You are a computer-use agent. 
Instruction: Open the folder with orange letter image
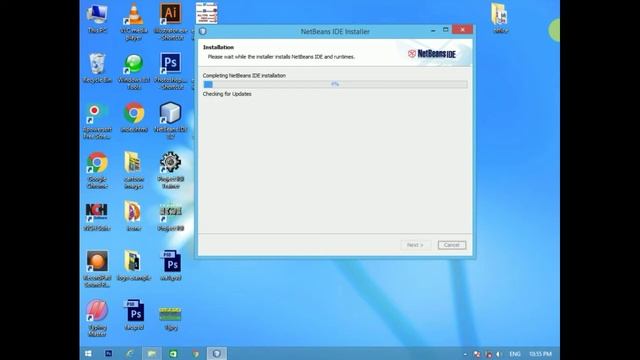pos(134,216)
